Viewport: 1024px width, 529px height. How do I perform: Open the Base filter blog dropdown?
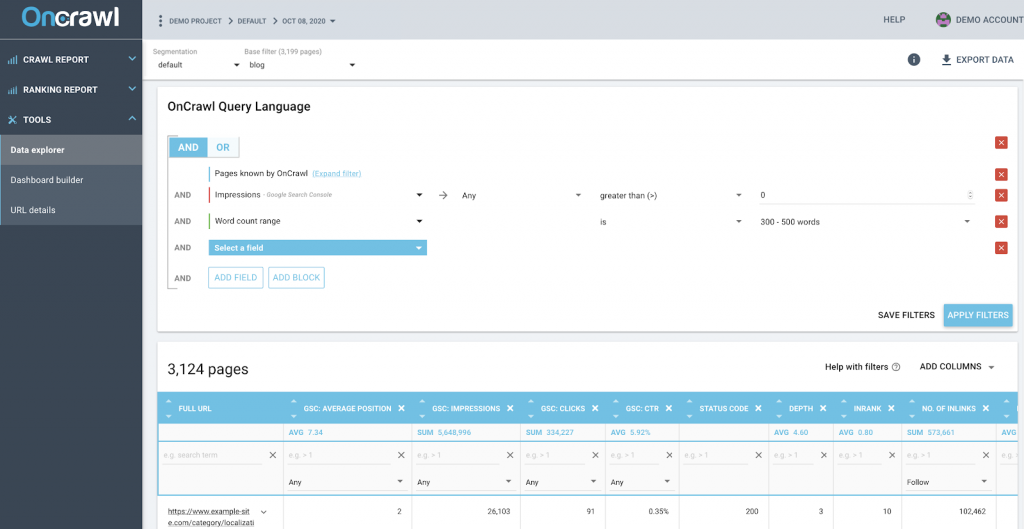point(302,66)
